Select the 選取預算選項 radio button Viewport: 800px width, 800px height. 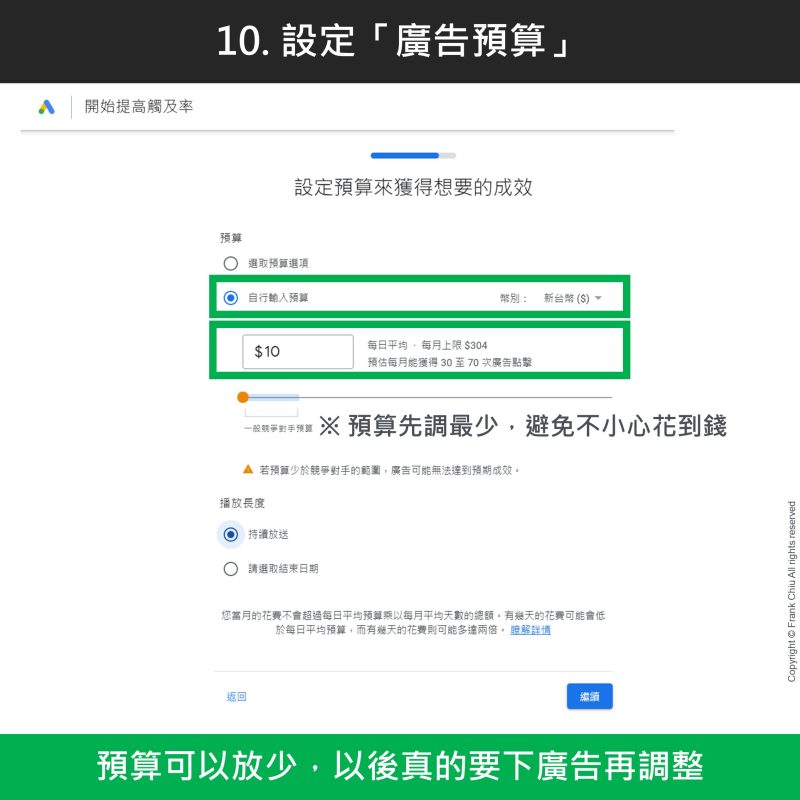point(231,263)
